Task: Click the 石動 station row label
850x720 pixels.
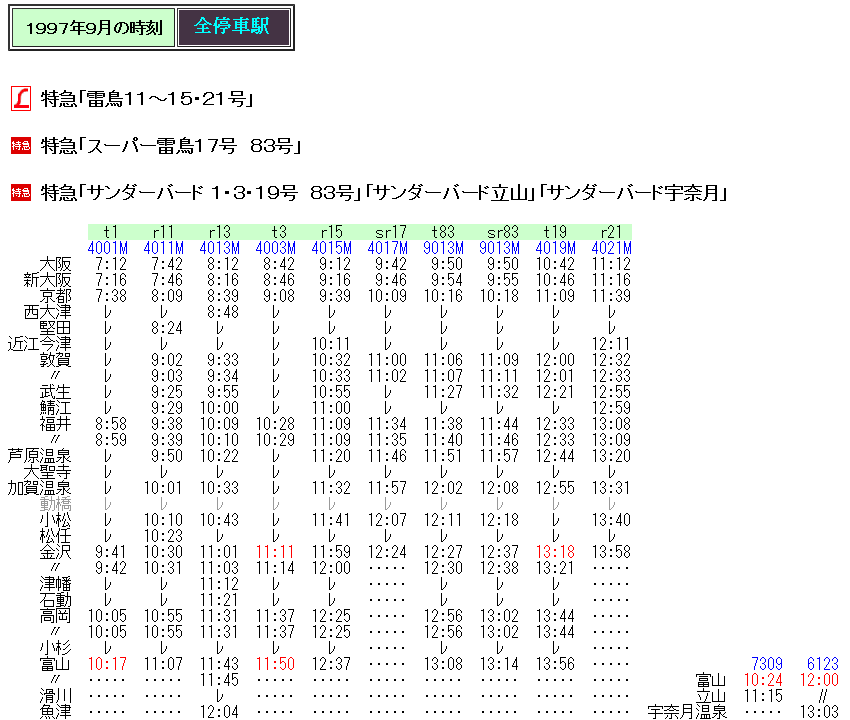Action: [x=55, y=600]
